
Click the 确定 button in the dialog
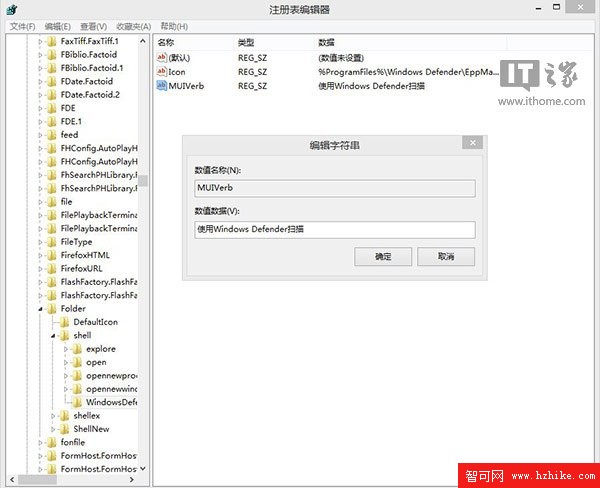click(383, 256)
